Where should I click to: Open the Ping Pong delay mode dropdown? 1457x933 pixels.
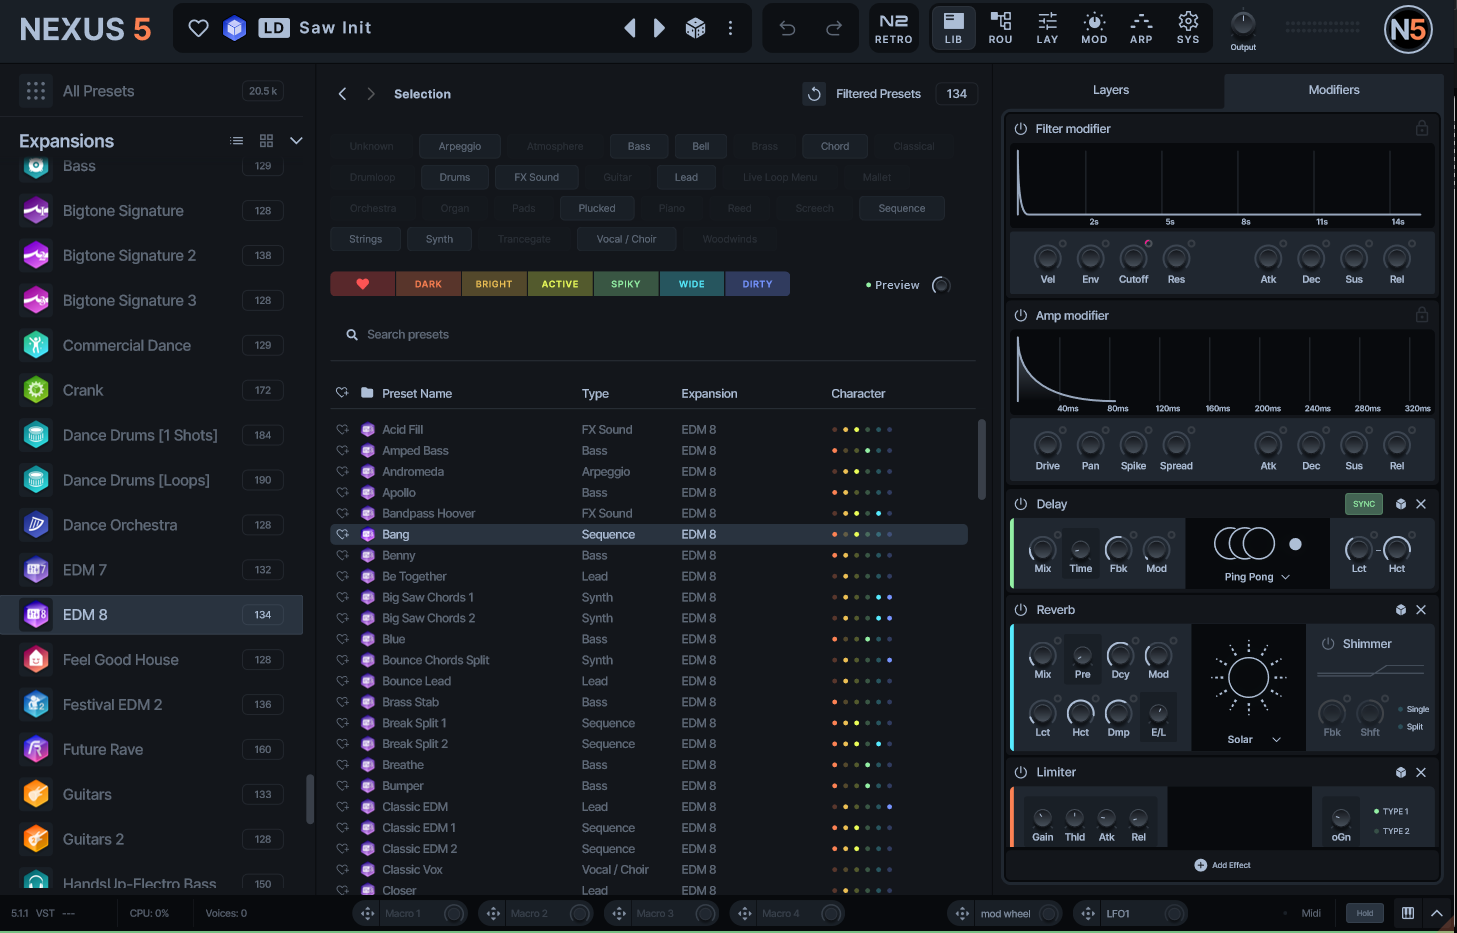tap(1257, 577)
